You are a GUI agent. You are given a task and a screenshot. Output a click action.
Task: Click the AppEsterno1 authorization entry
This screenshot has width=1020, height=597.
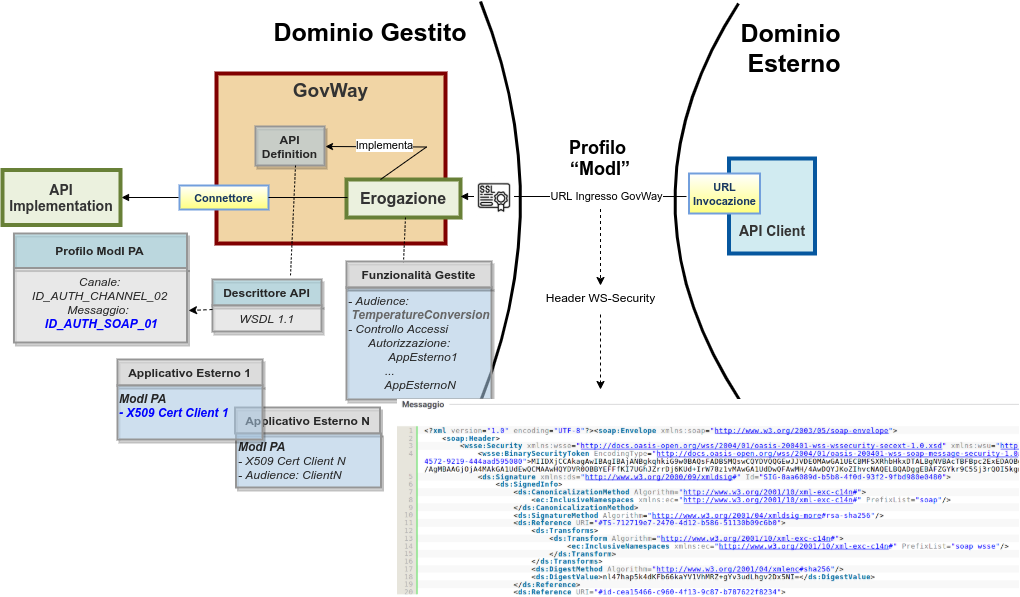pyautogui.click(x=423, y=357)
